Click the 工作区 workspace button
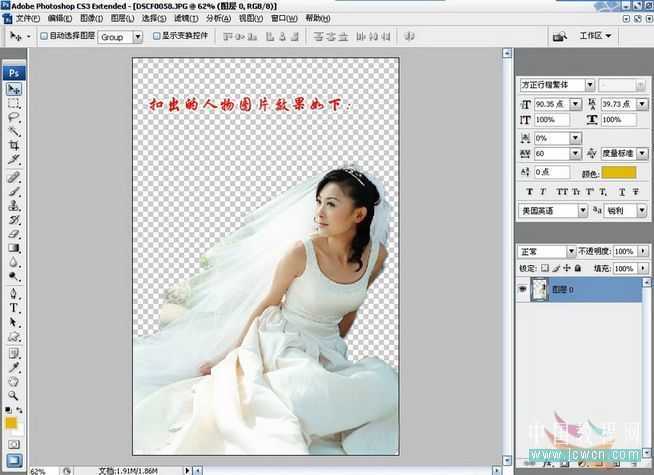The width and height of the screenshot is (654, 475). point(595,36)
